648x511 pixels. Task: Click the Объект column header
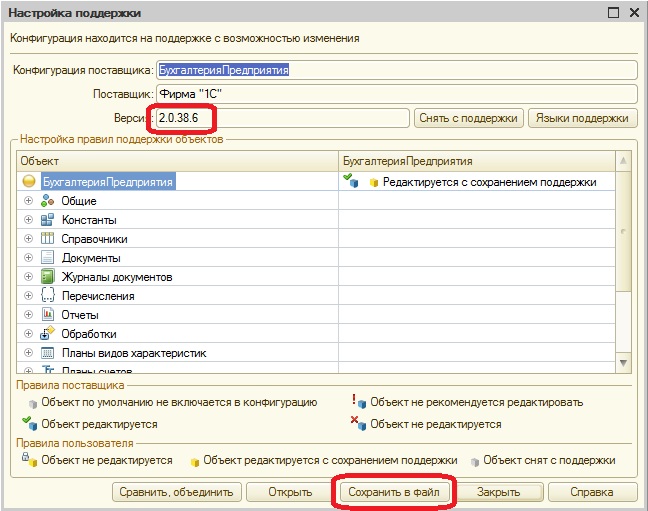pos(177,161)
